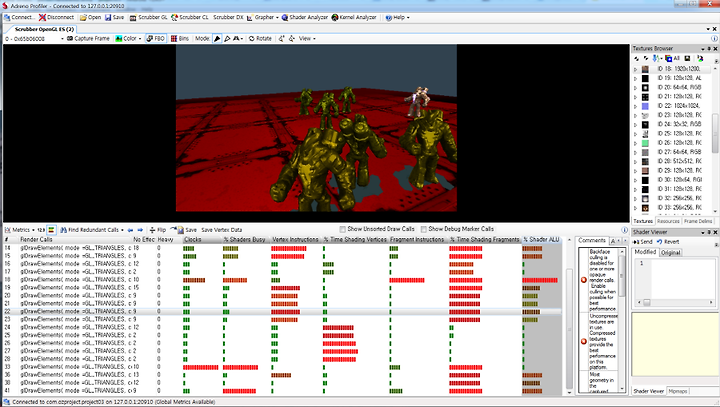Image resolution: width=720 pixels, height=407 pixels.
Task: Open Scrubber DX tool
Action: (x=228, y=17)
